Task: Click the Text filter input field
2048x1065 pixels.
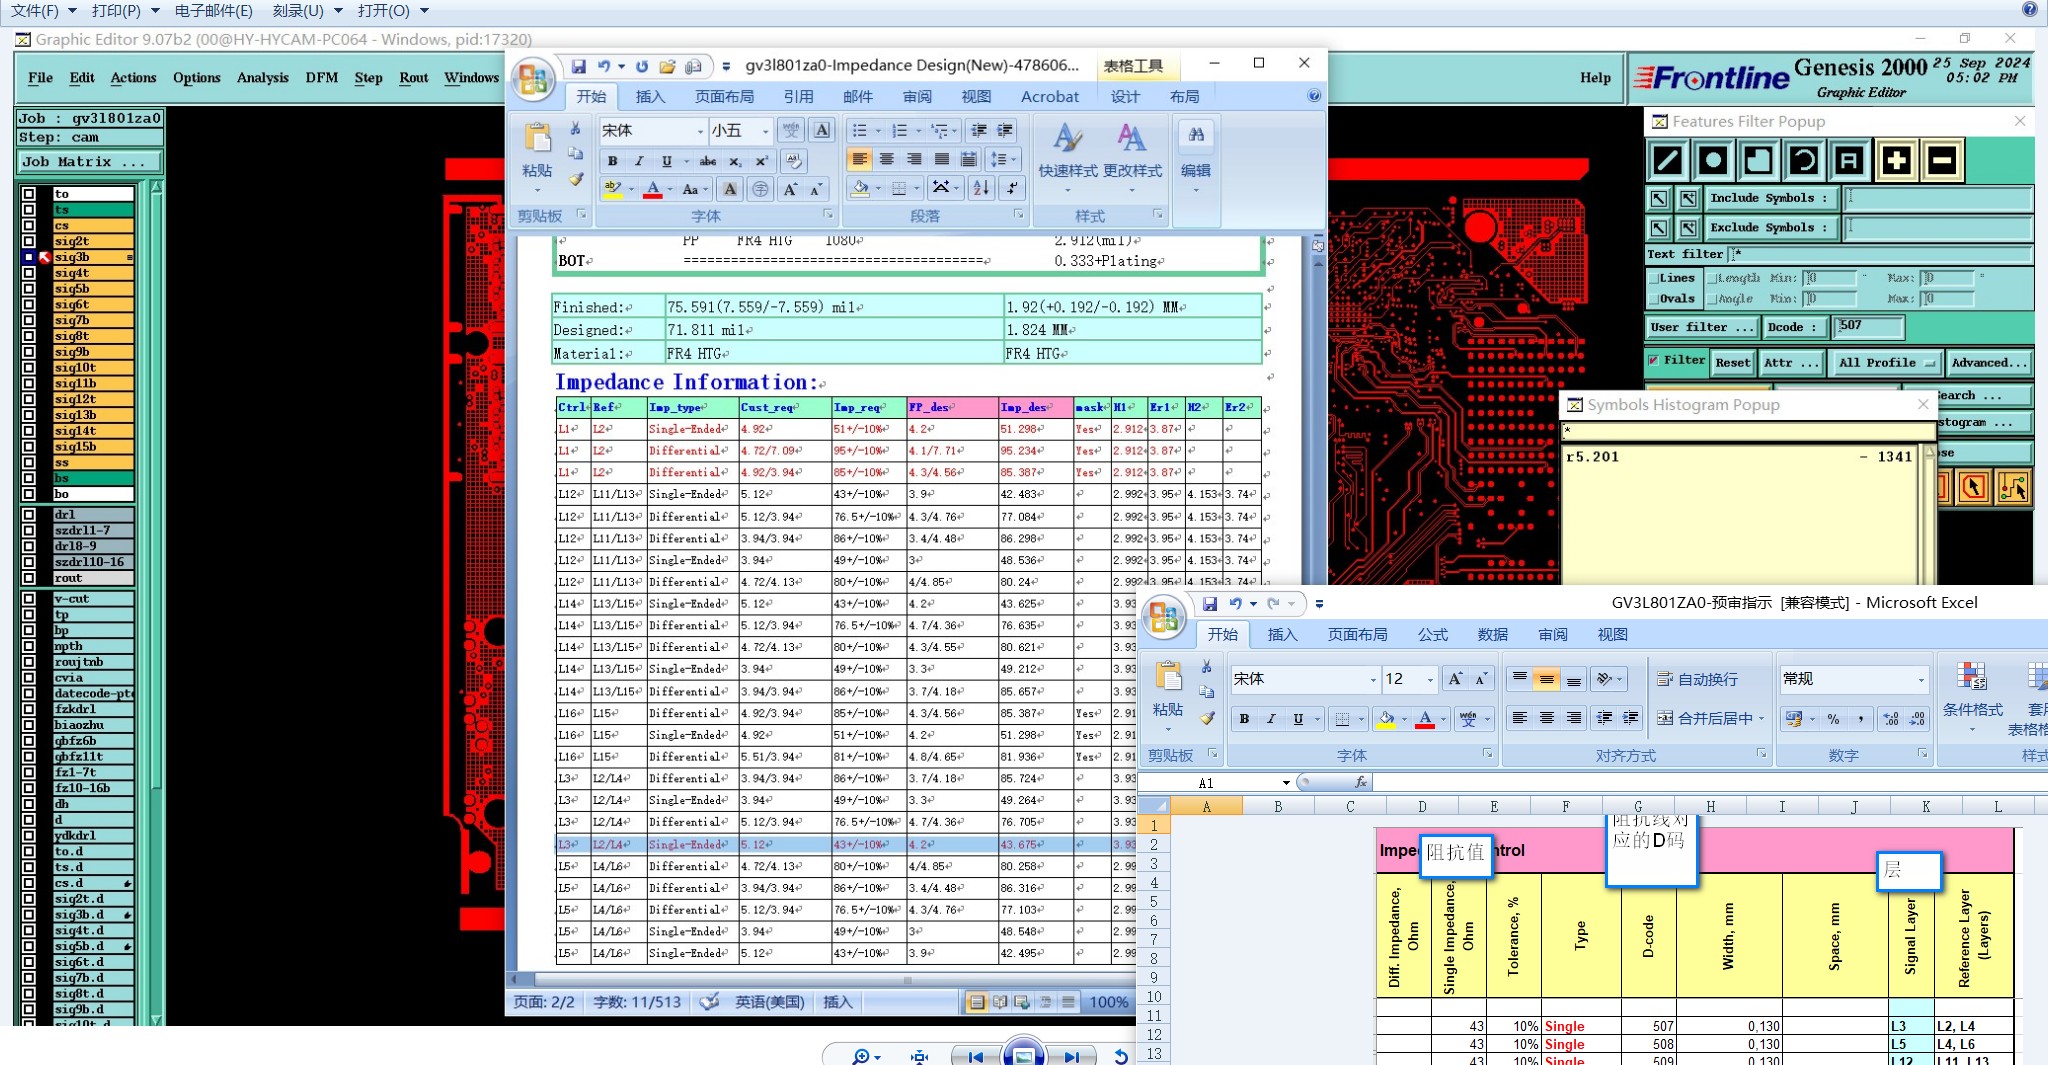Action: coord(1880,255)
